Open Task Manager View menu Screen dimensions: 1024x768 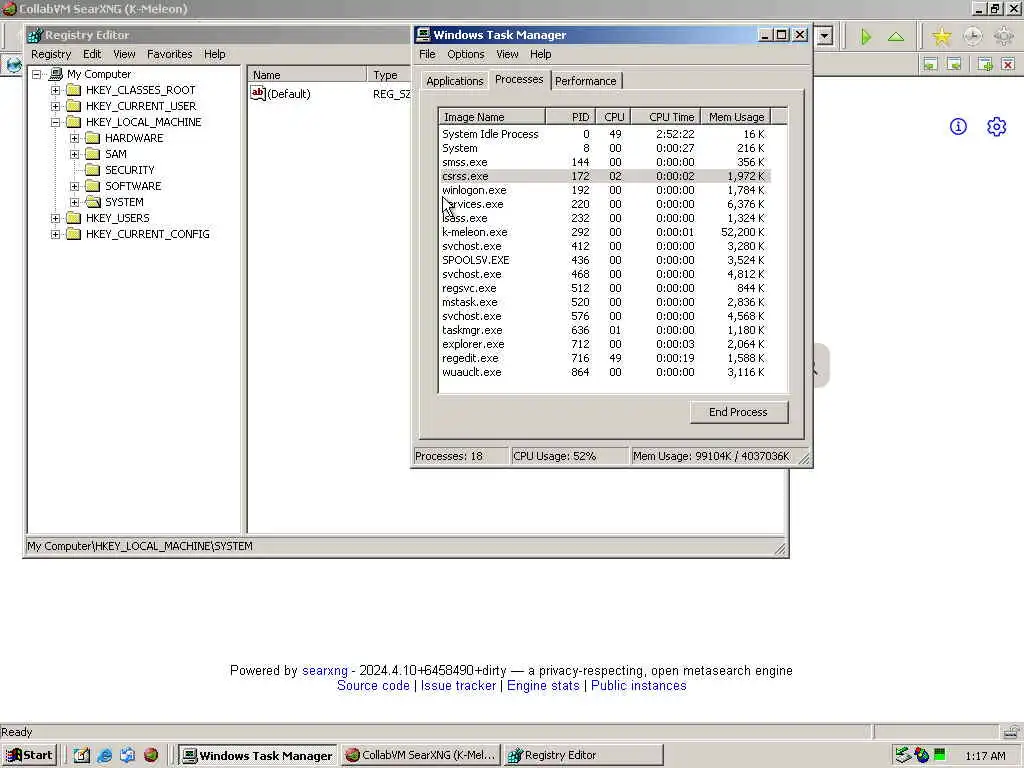pyautogui.click(x=507, y=54)
